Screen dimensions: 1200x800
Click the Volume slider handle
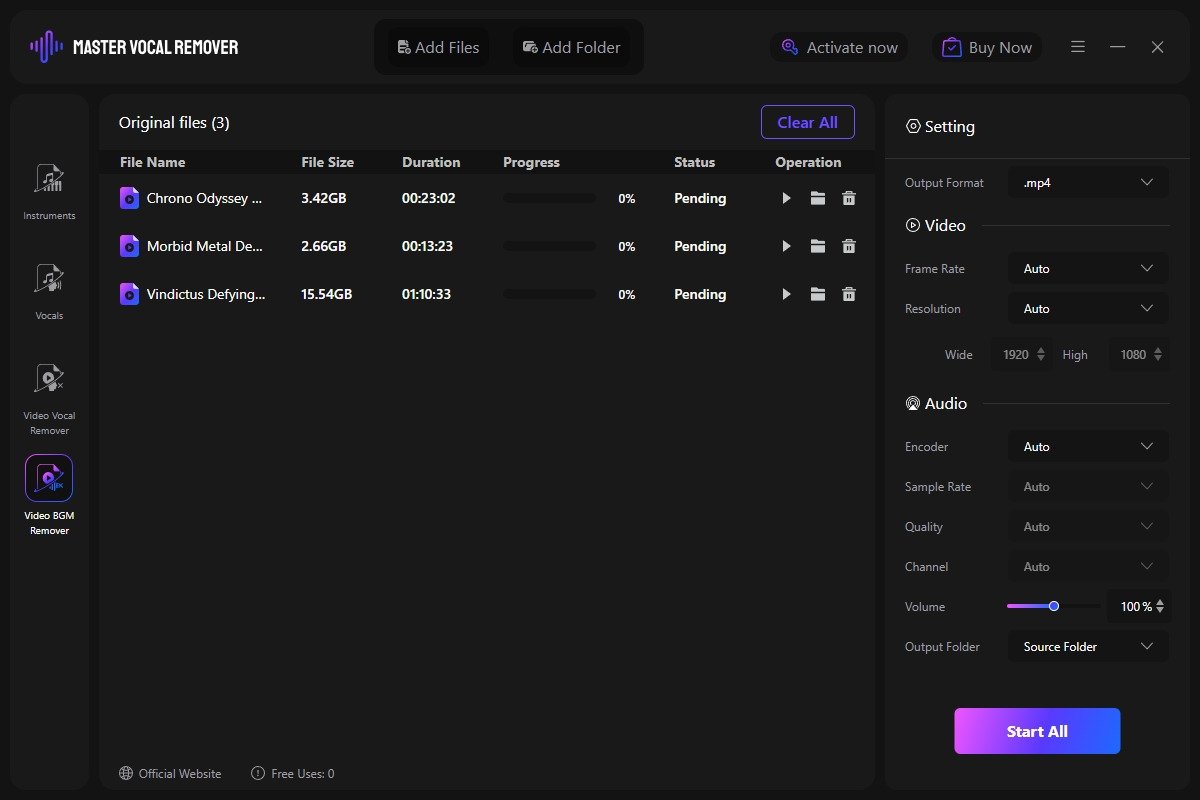tap(1054, 606)
